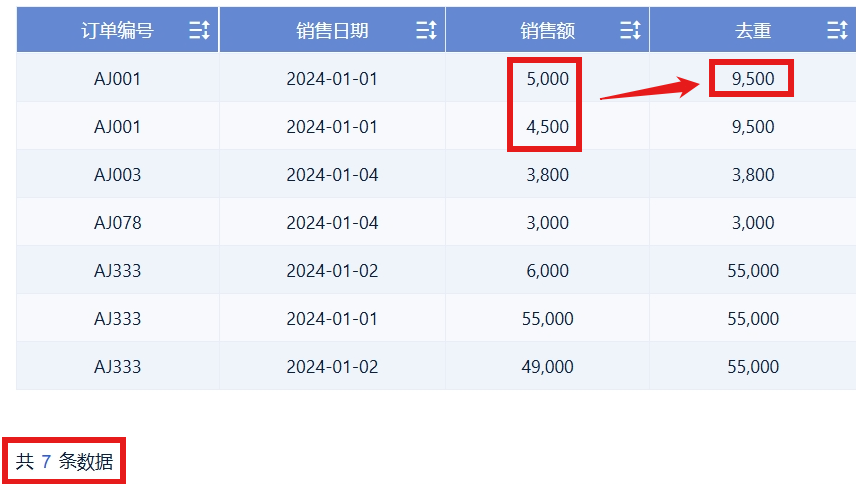Viewport: 856px width, 487px height.
Task: Click the 共 7 条数据 record count
Action: [64, 461]
